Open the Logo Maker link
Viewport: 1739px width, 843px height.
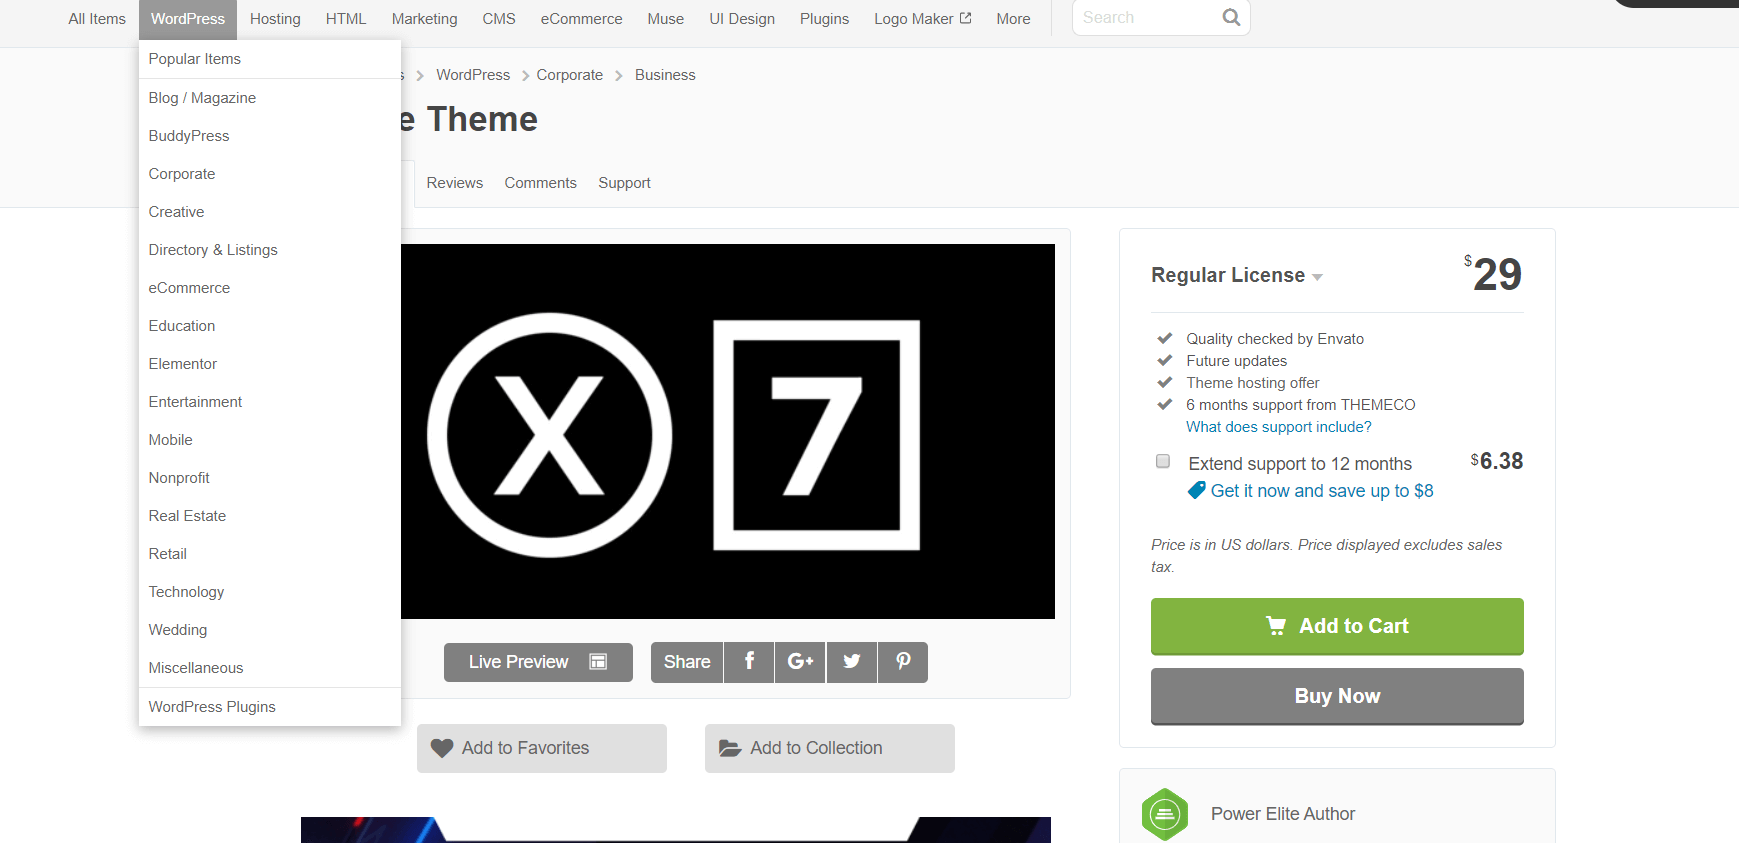pyautogui.click(x=922, y=19)
